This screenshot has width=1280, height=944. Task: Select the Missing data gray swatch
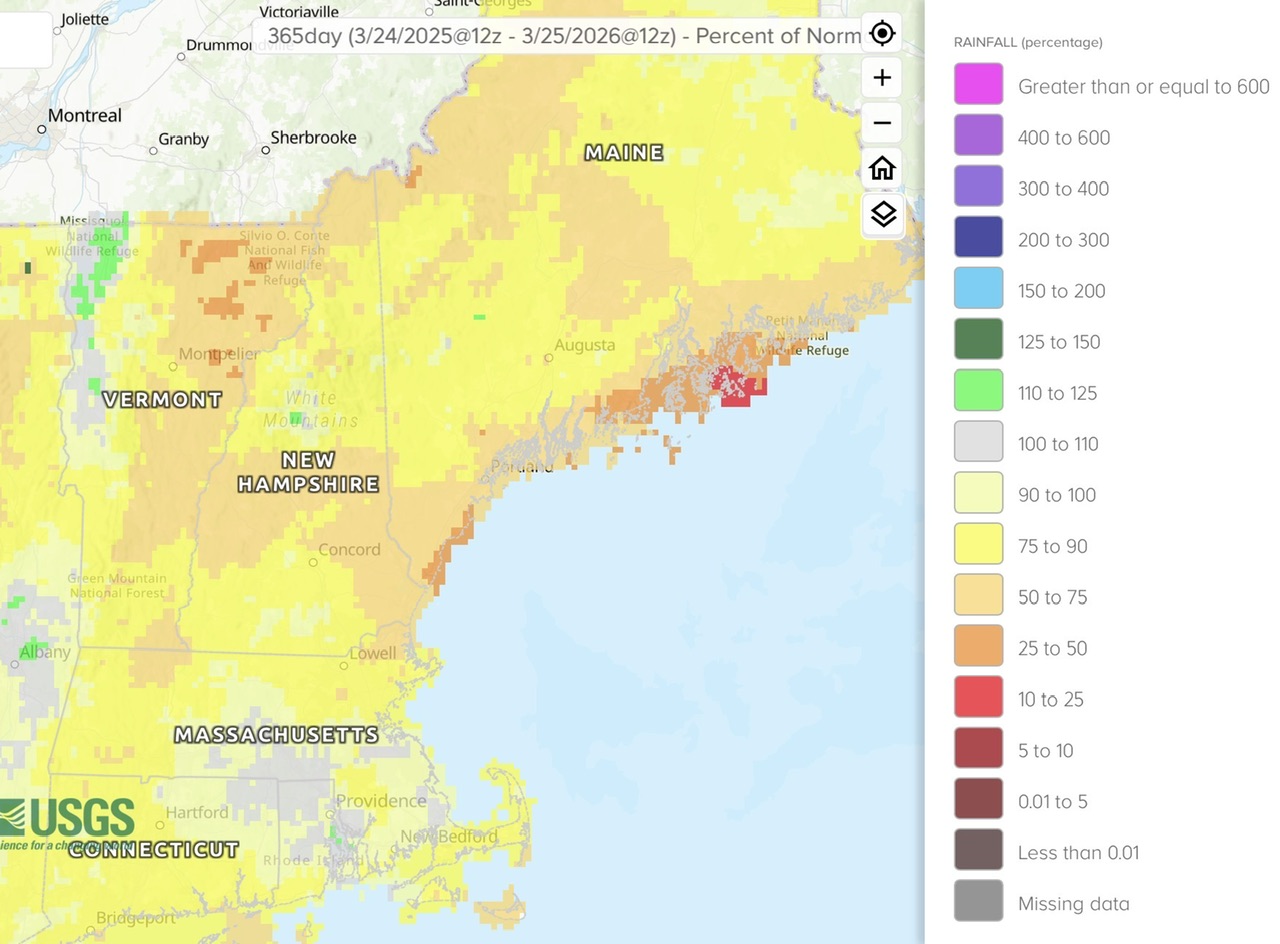(x=978, y=903)
